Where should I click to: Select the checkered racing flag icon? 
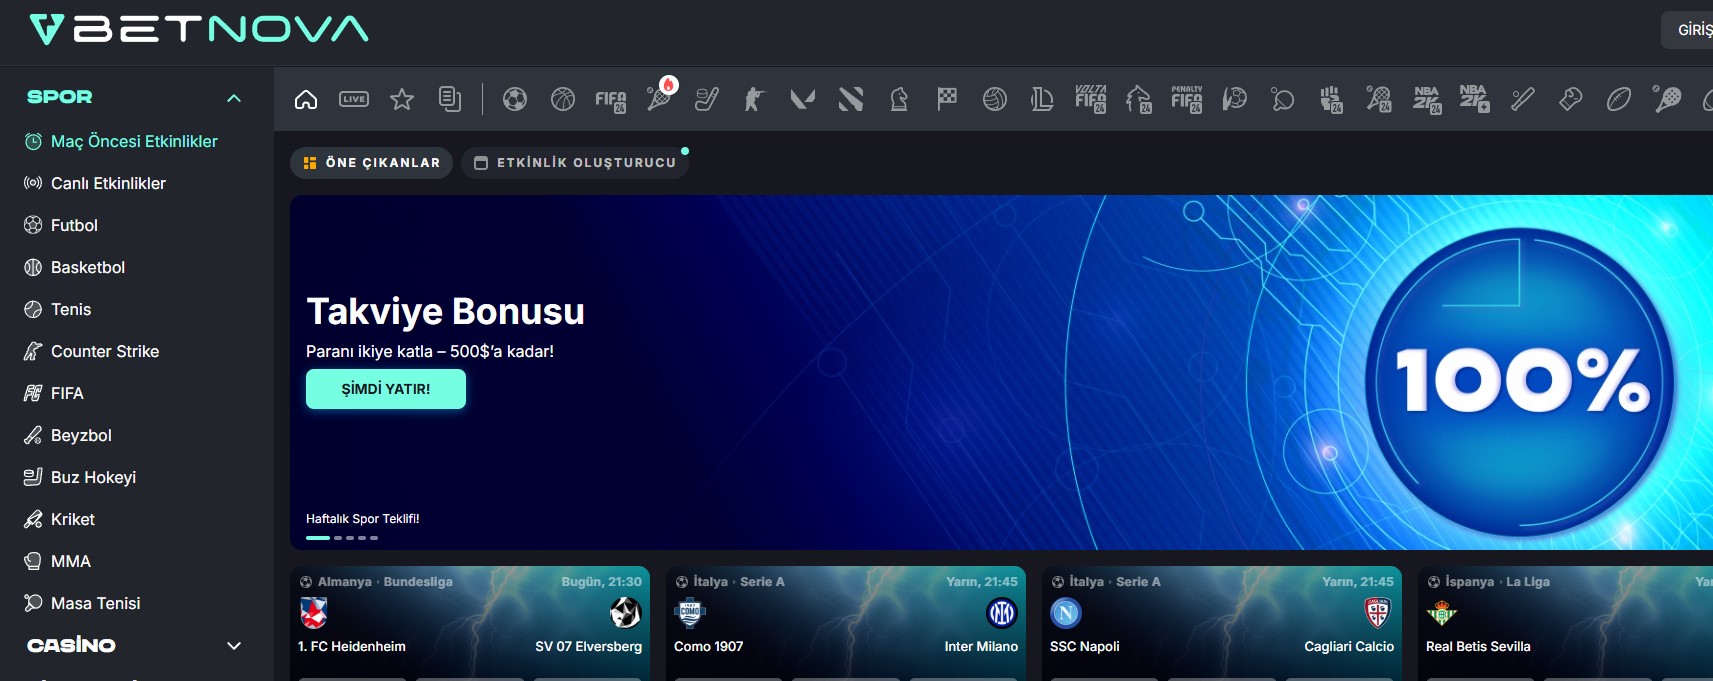coord(947,99)
